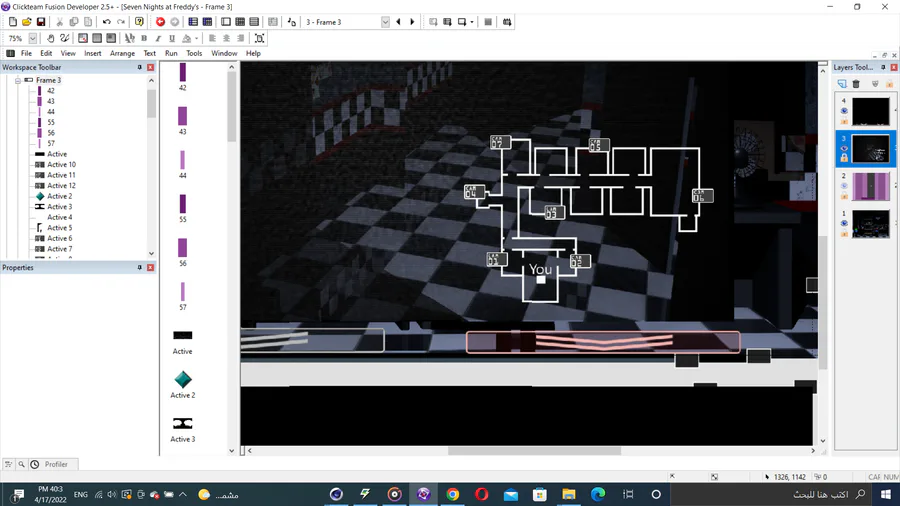Click the Cut scissors icon
900x506 pixels.
click(59, 22)
